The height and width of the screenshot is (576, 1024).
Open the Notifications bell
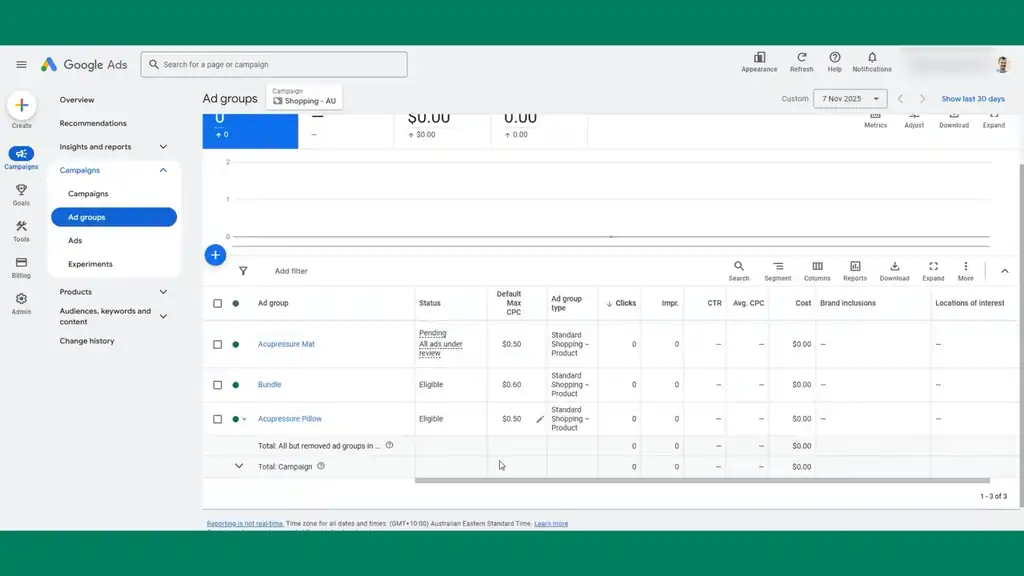[872, 61]
